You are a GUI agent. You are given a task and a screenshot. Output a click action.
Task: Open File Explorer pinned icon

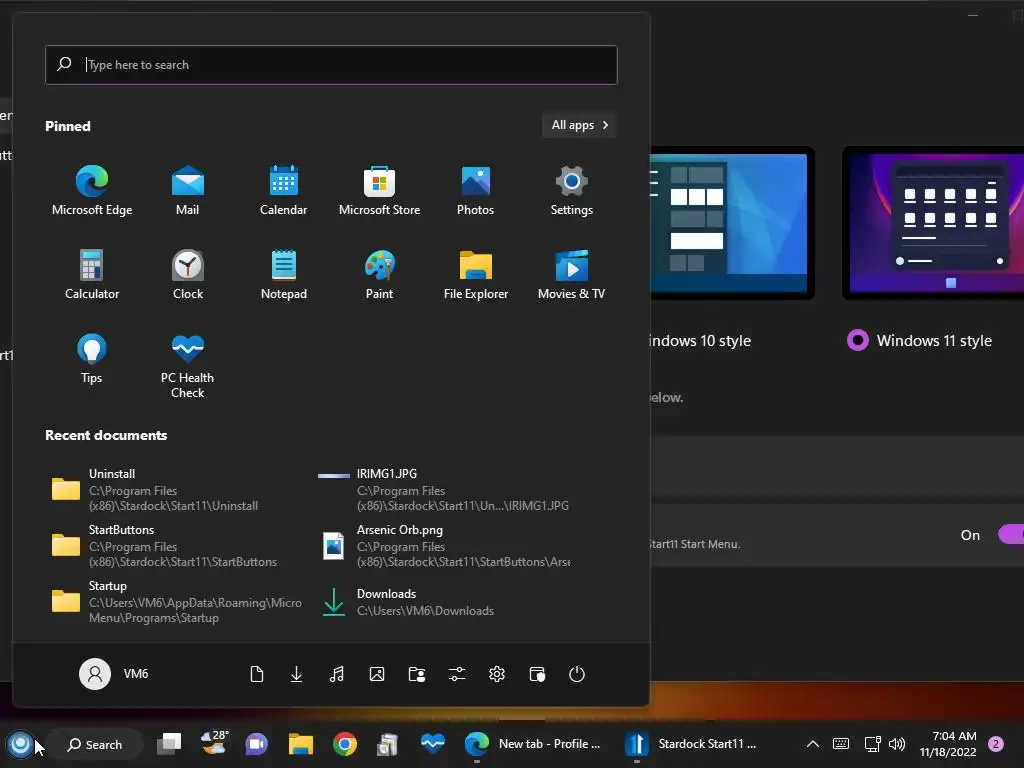tap(475, 274)
